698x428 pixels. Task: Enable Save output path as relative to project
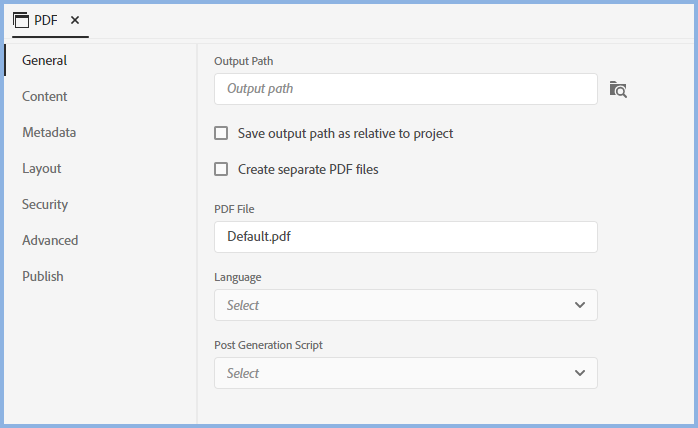tap(221, 133)
